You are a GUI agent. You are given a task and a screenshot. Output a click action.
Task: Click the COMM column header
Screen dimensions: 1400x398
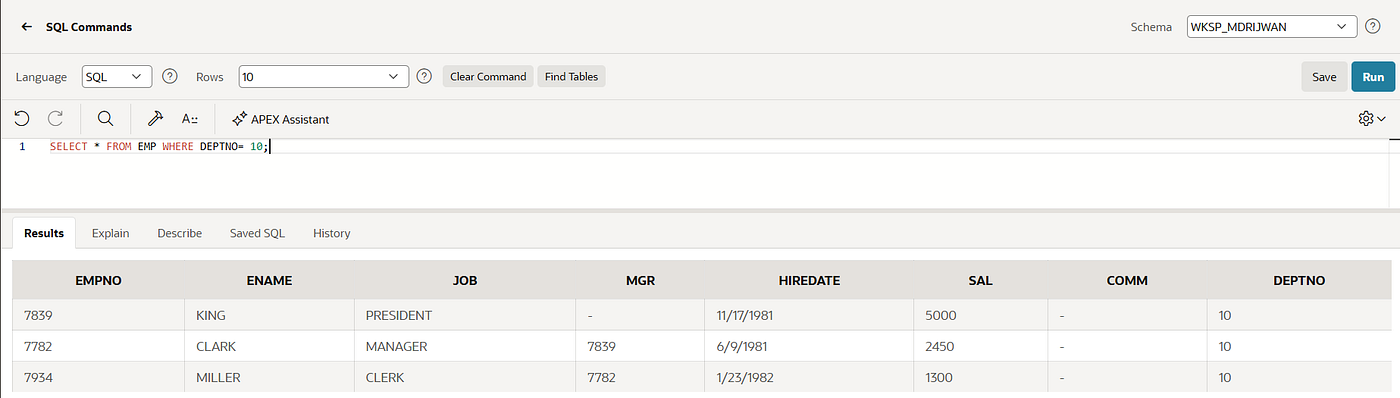(1127, 280)
